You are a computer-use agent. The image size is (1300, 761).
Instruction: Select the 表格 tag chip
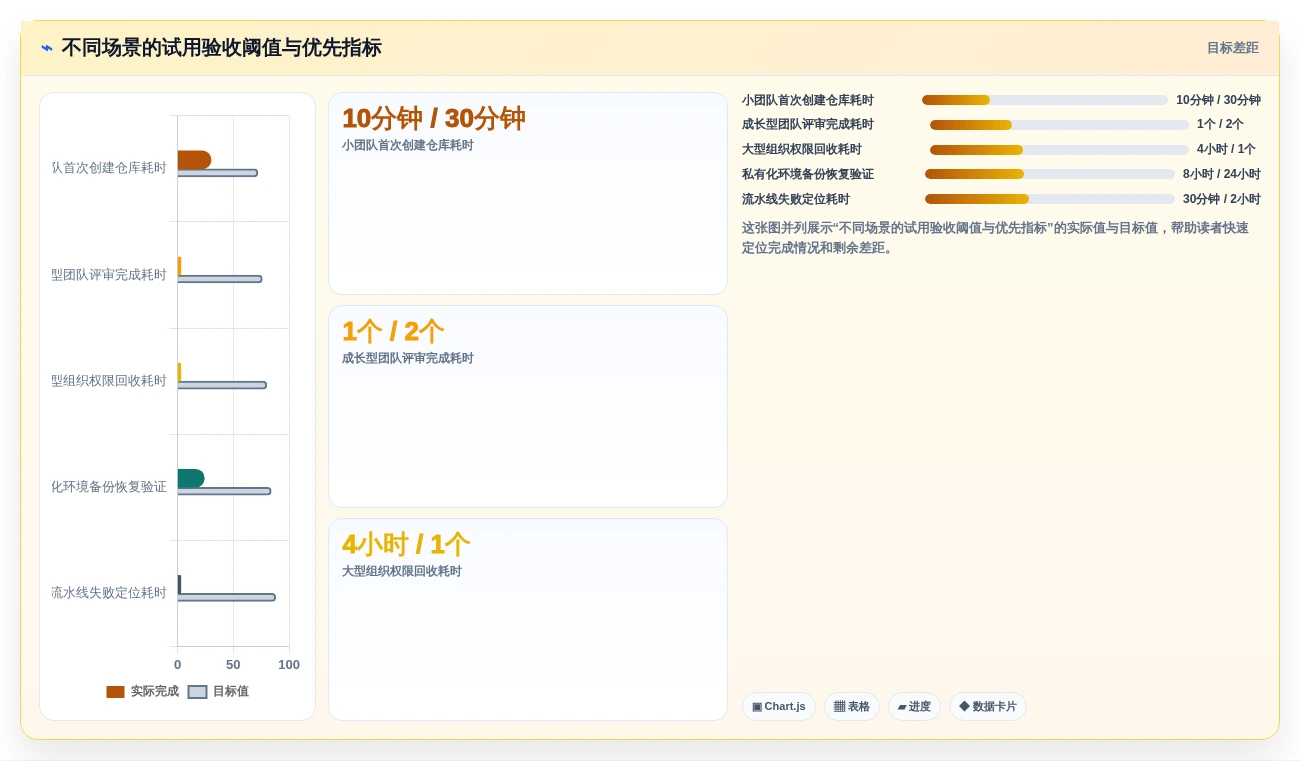(x=852, y=707)
